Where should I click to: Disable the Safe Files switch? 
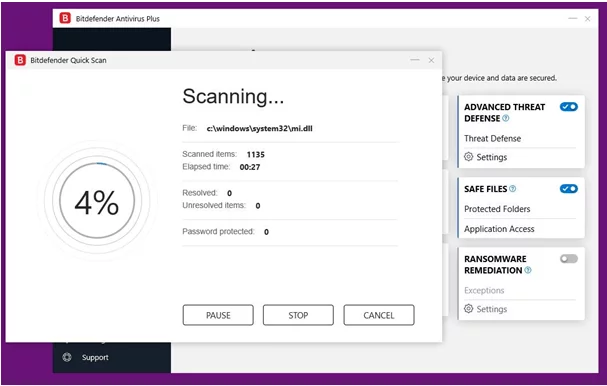point(569,189)
